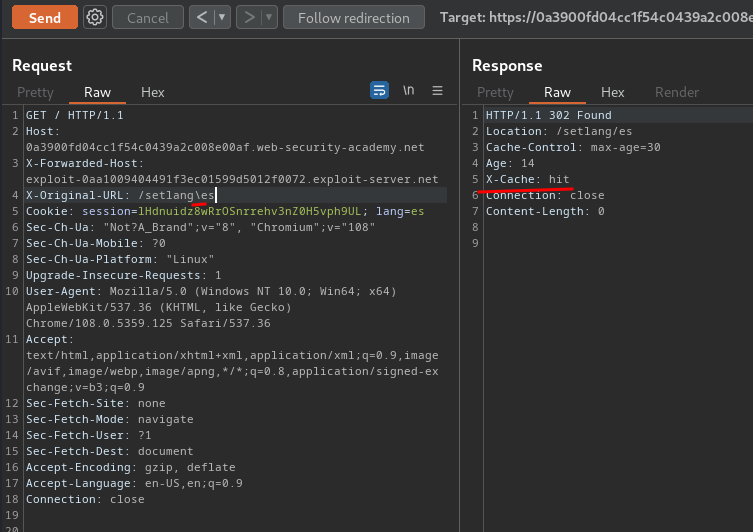753x532 pixels.
Task: Click the Age: 14 response header
Action: 510,163
